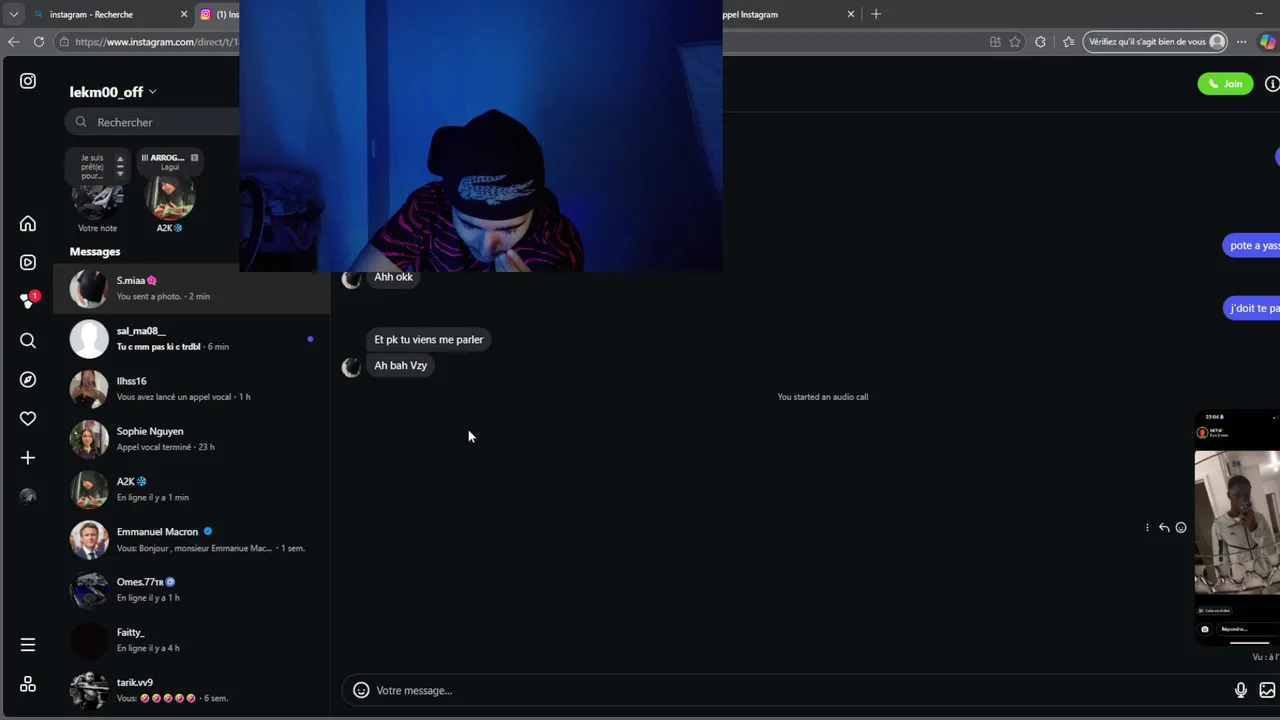Open sal_ma08__ unread conversation

pyautogui.click(x=192, y=338)
